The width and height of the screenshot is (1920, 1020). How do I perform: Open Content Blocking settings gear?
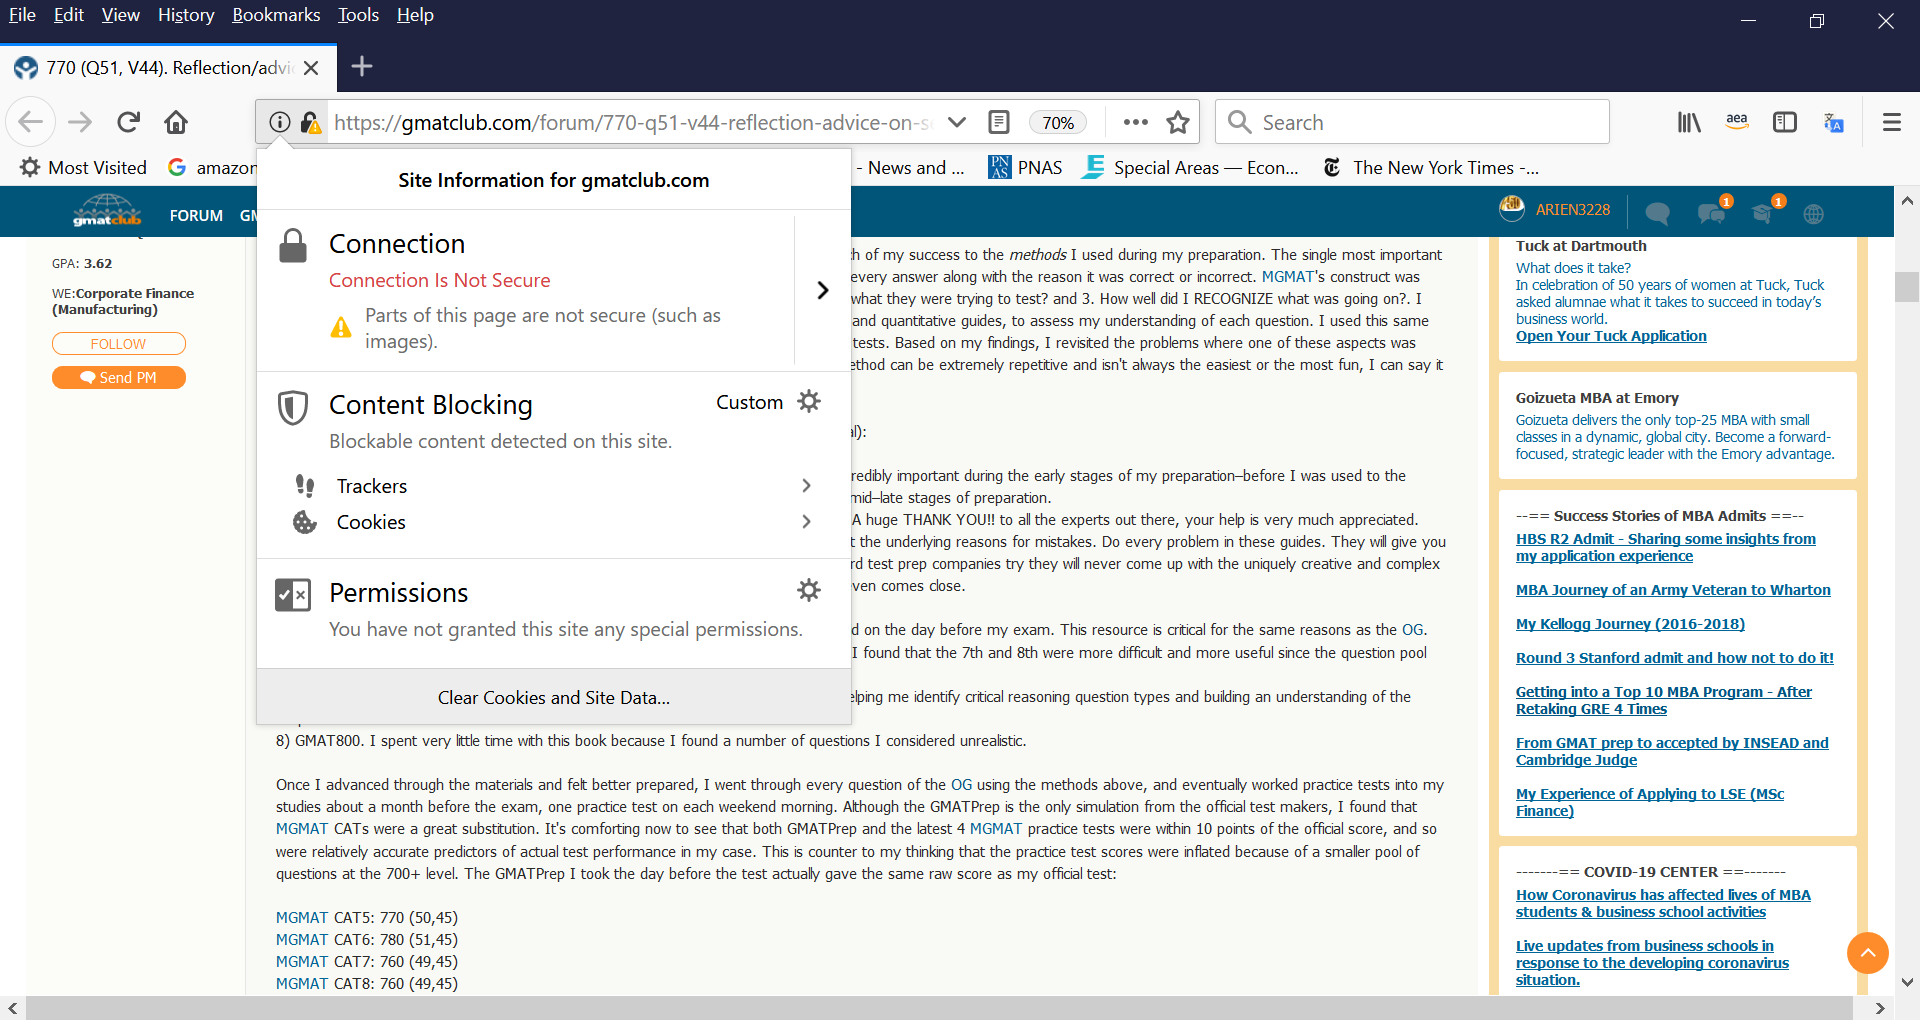(809, 401)
